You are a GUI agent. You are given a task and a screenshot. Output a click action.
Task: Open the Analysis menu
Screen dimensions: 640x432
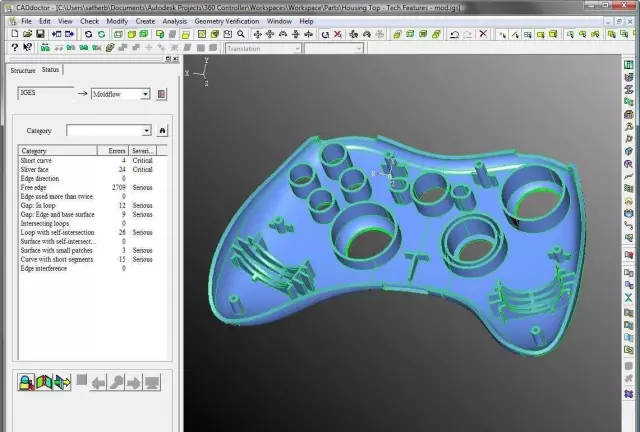(175, 21)
